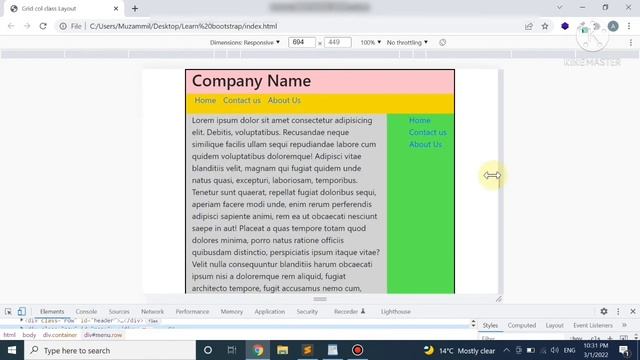
Task: Open the Security tab
Action: (307, 311)
